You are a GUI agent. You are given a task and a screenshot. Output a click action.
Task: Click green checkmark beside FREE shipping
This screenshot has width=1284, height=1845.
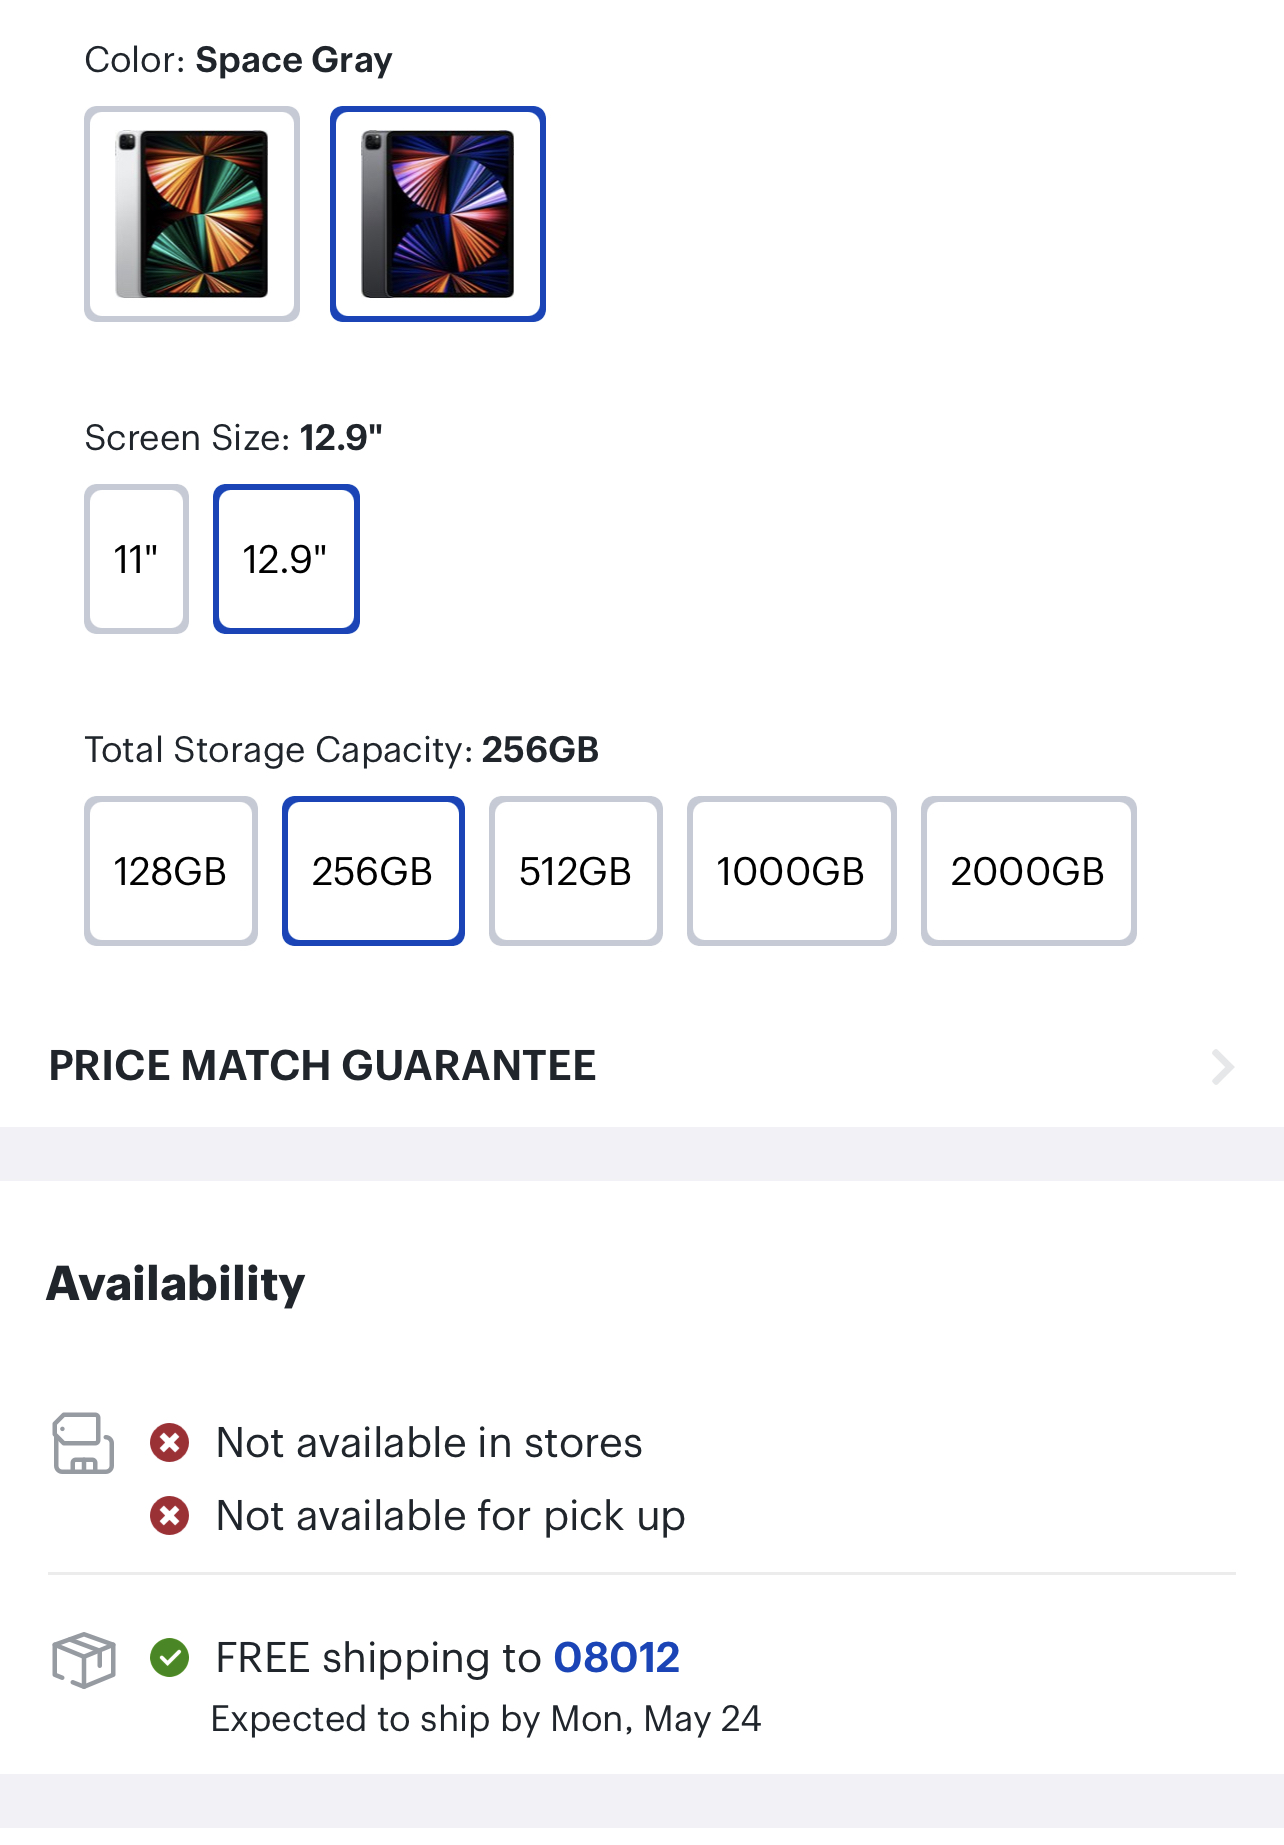(x=170, y=1658)
